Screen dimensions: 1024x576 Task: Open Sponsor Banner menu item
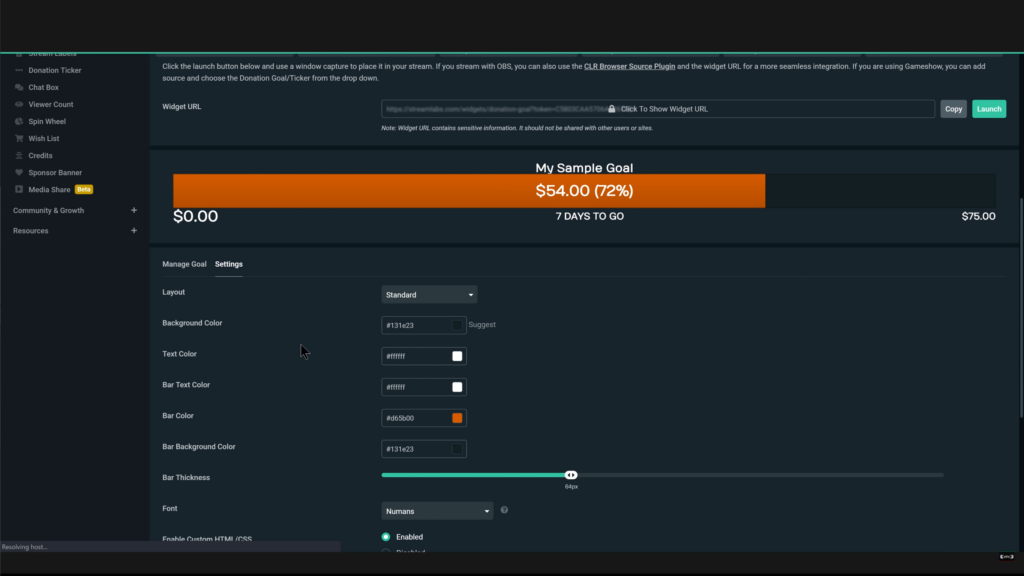tap(55, 172)
